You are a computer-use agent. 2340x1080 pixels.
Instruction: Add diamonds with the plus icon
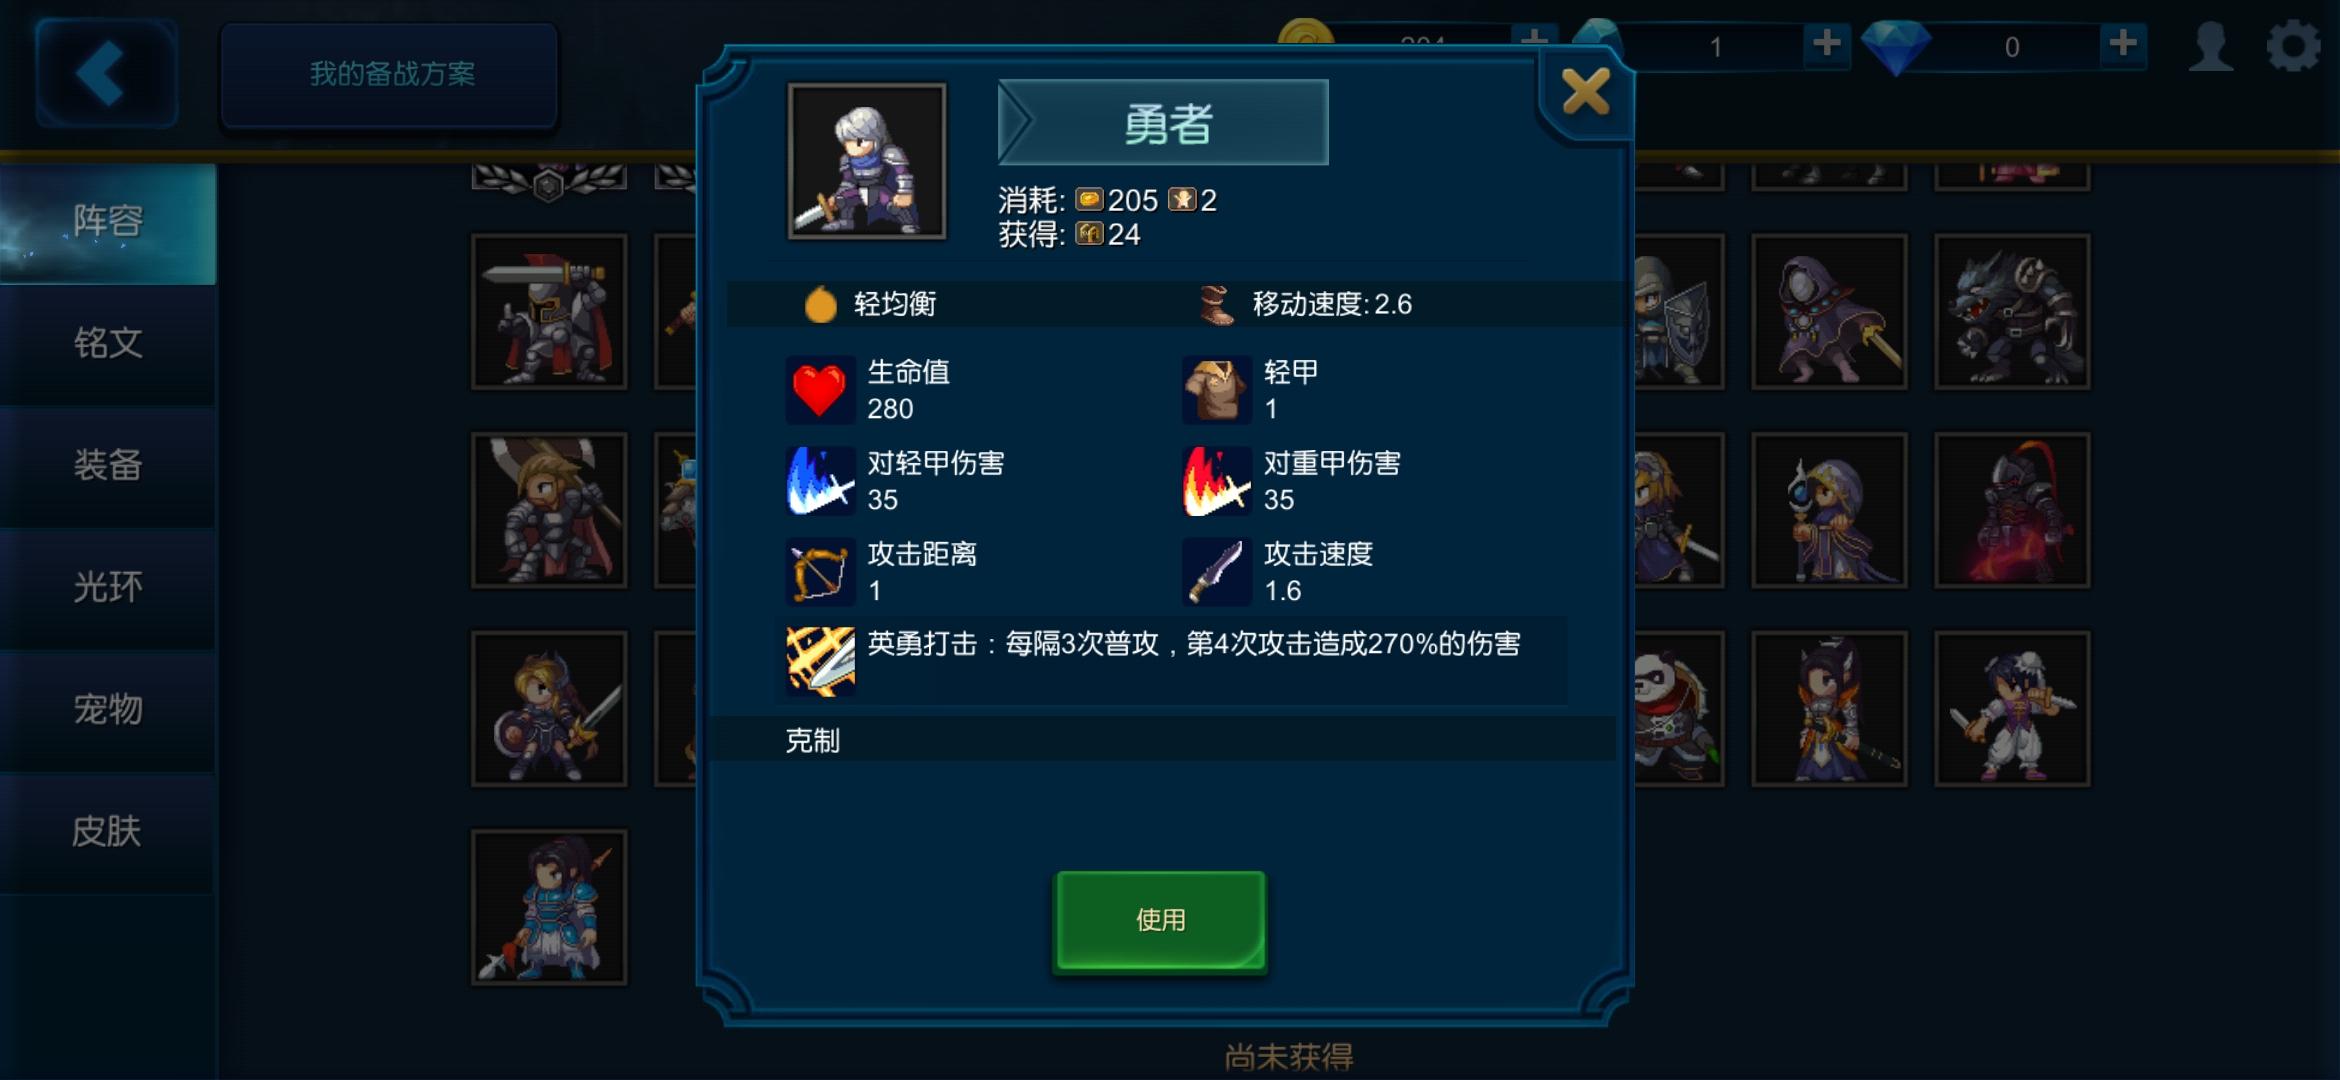(2122, 44)
